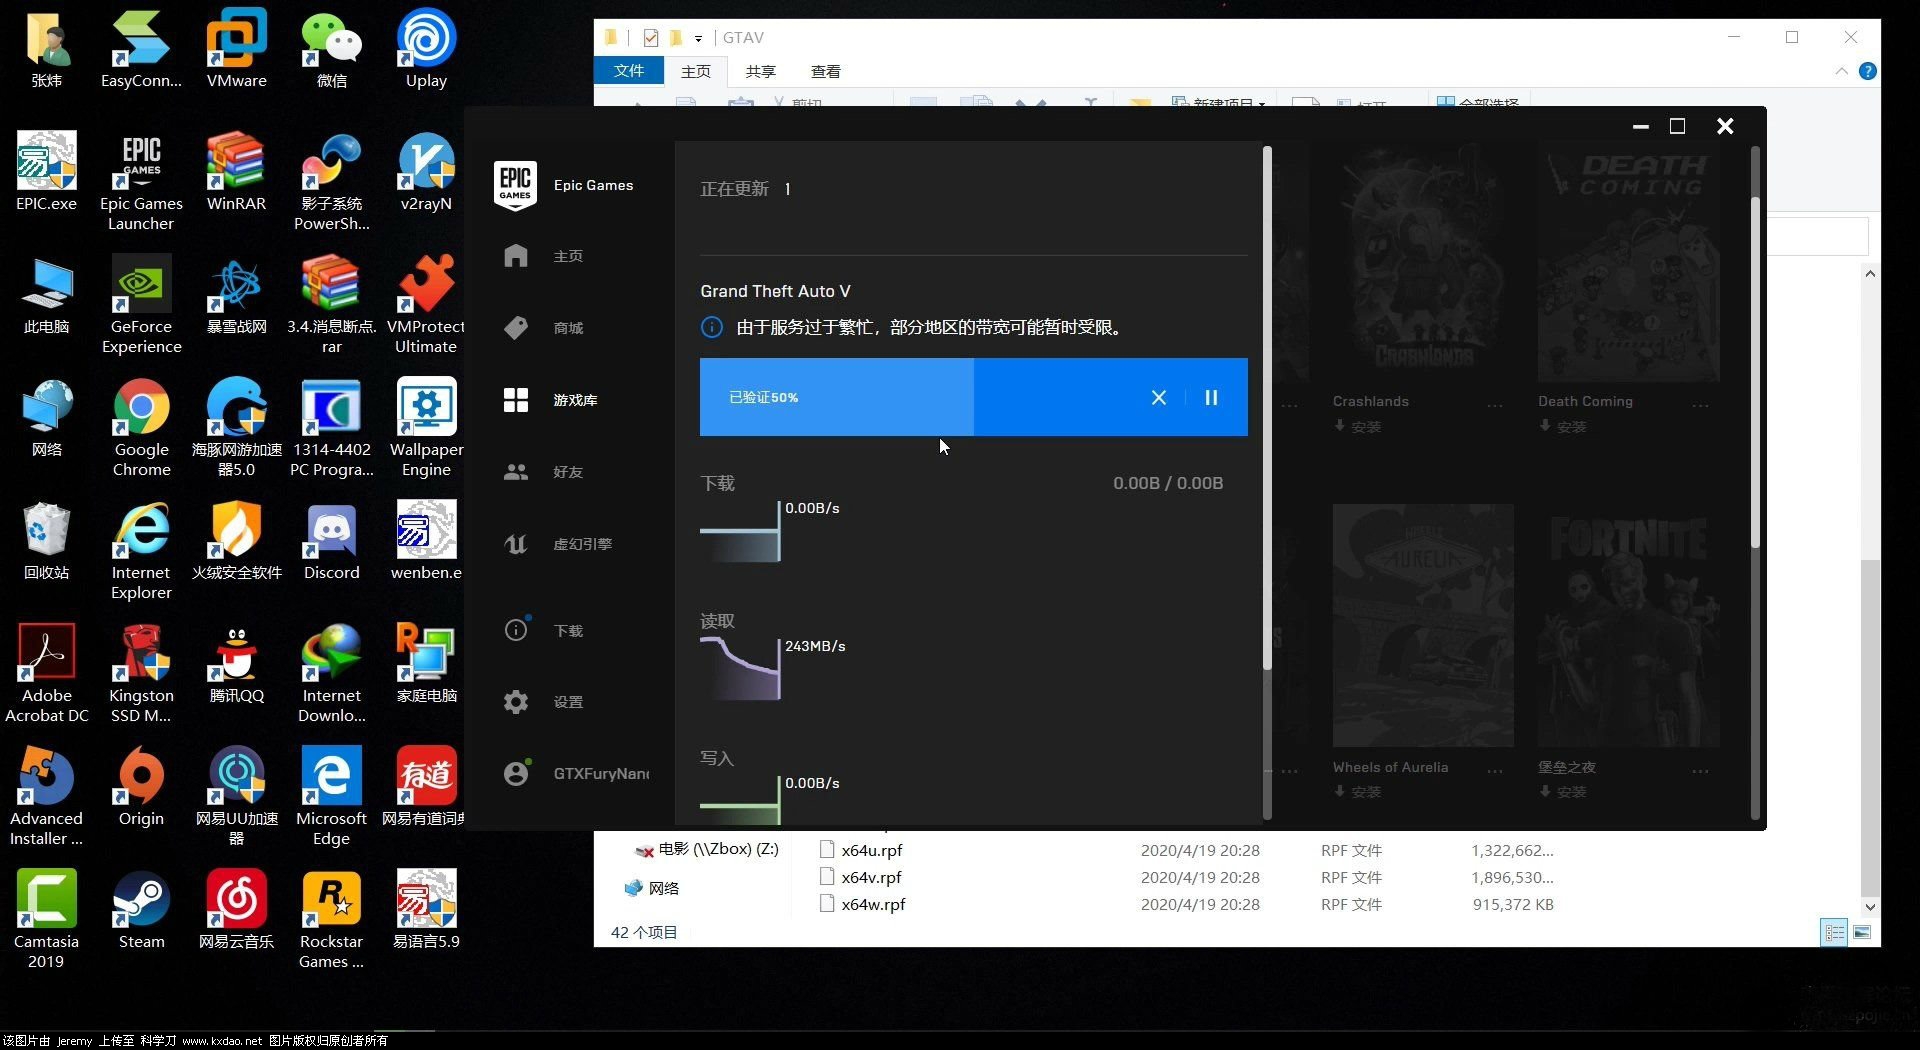The image size is (1920, 1050).
Task: Select the 游戏库 library grid icon
Action: point(516,400)
